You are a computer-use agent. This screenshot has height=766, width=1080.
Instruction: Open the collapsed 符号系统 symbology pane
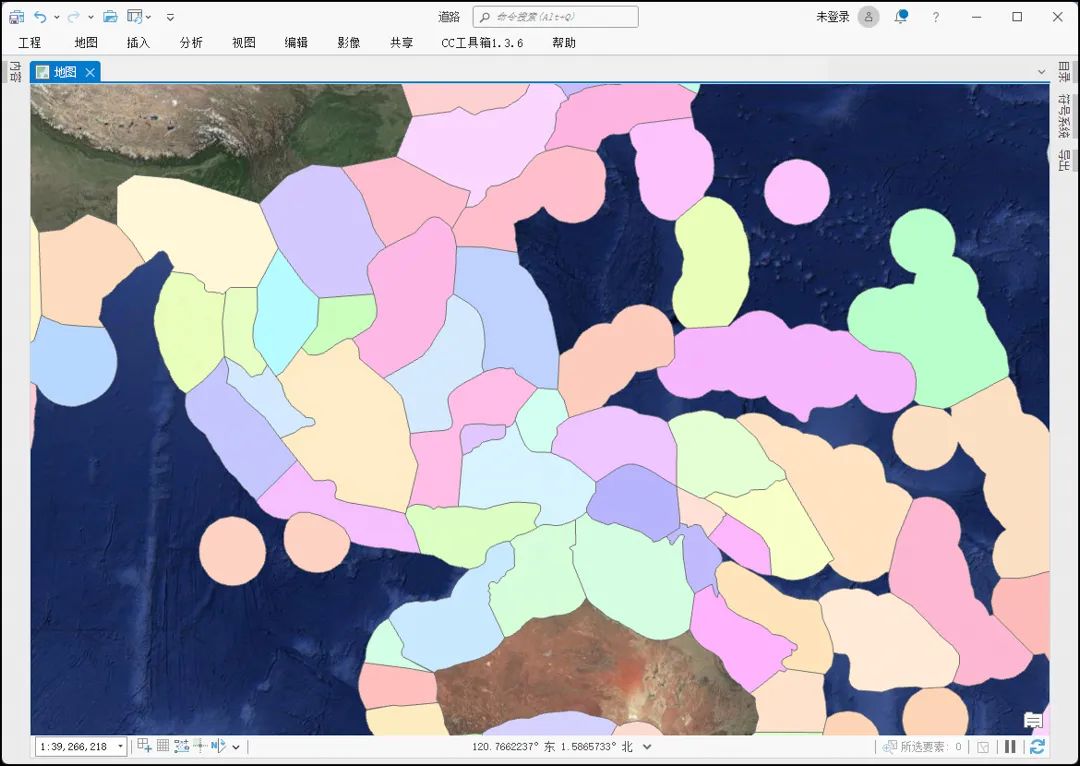point(1064,116)
